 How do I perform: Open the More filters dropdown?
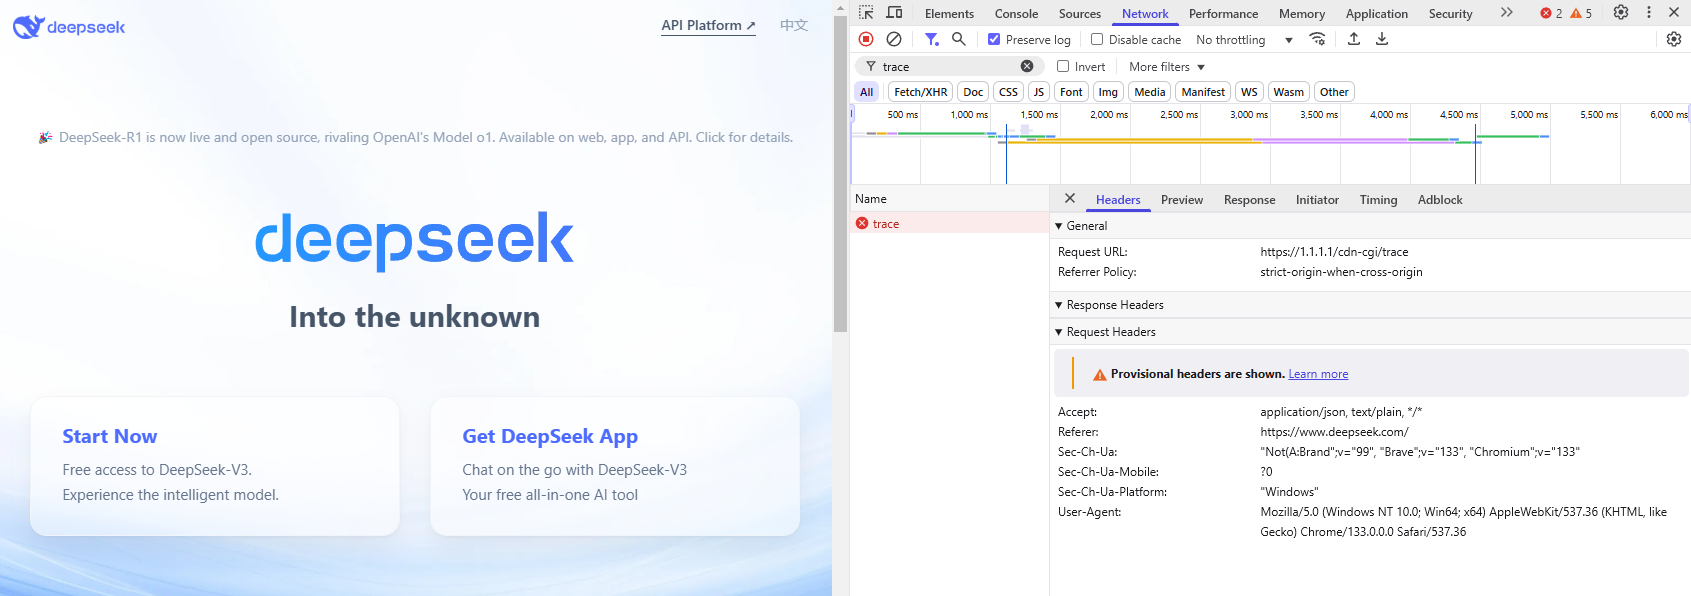tap(1167, 67)
